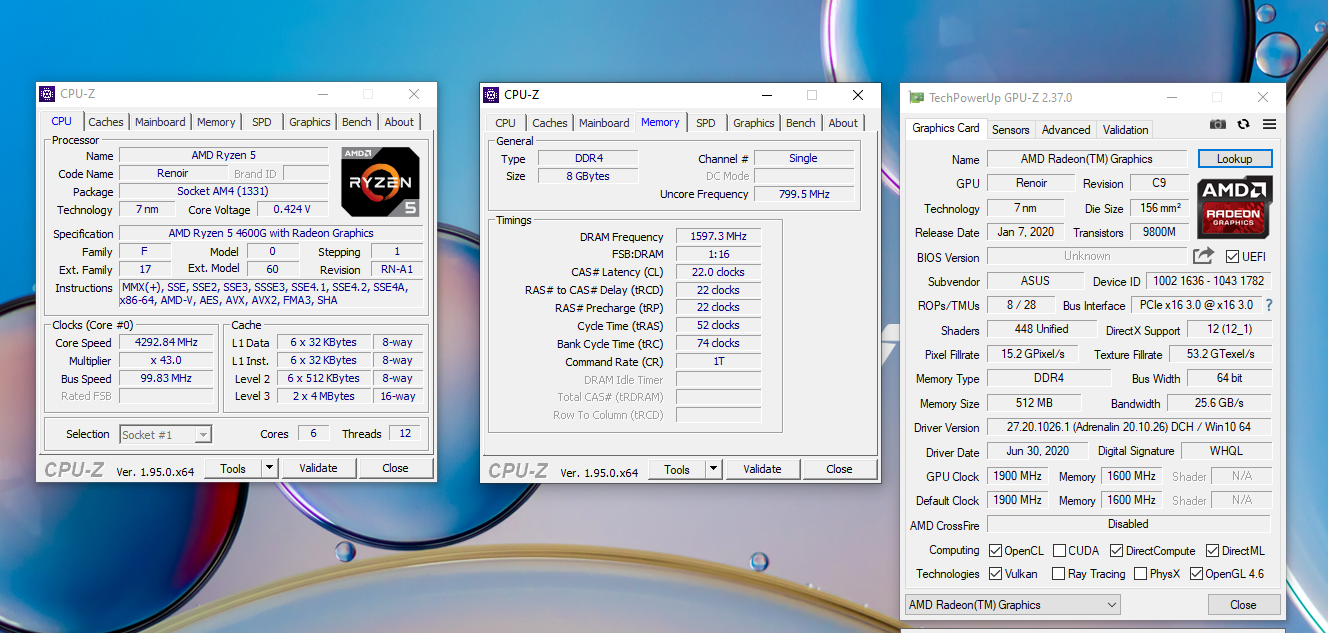Open Tools dropdown arrow in CPU-Z processor window
The width and height of the screenshot is (1328, 633).
tap(269, 468)
